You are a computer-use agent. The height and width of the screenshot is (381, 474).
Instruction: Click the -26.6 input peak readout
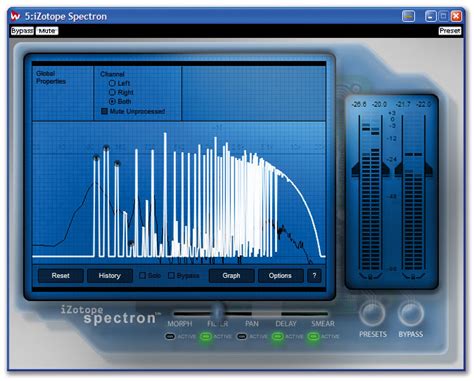359,104
